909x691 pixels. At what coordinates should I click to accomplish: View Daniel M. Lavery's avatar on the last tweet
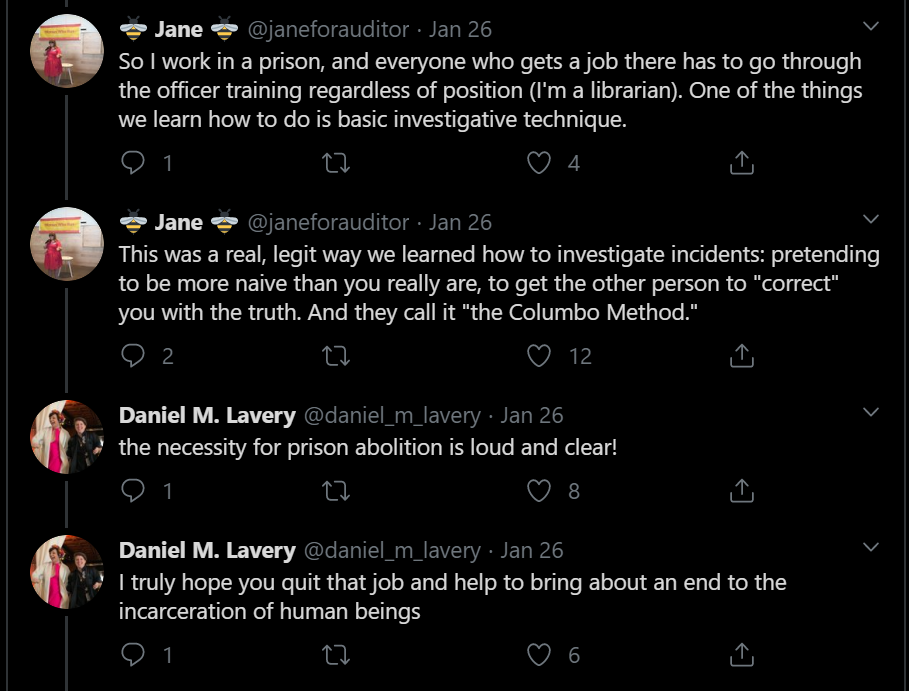(x=67, y=572)
